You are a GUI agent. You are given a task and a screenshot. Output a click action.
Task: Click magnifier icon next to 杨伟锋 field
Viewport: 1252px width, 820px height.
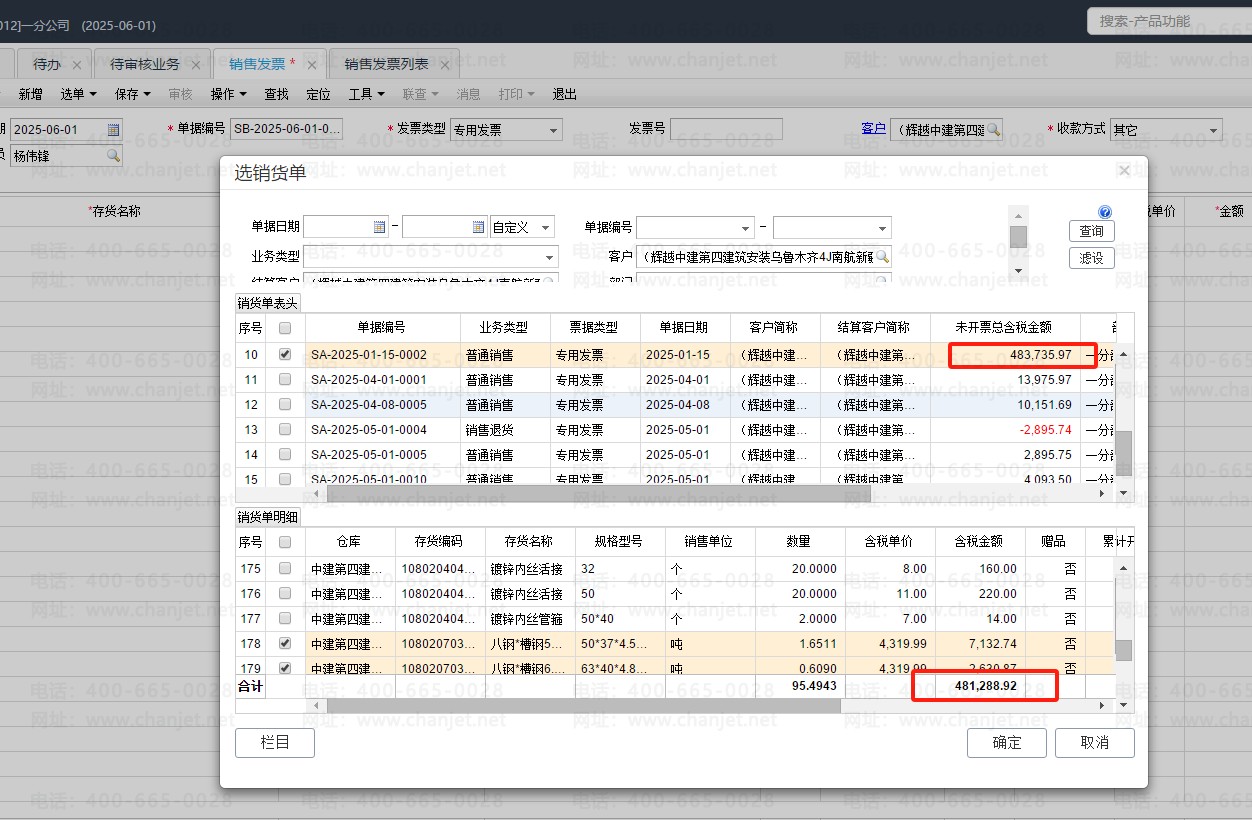(x=113, y=155)
